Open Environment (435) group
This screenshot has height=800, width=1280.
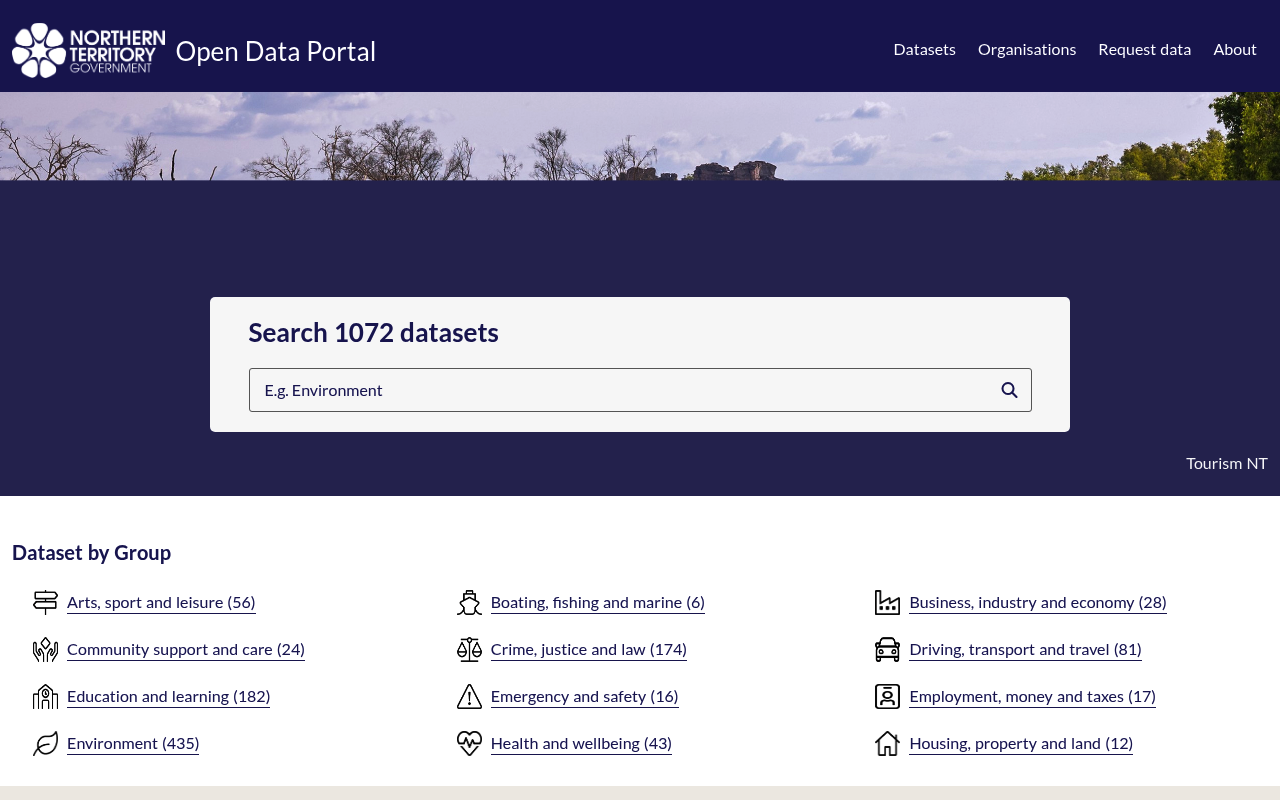pos(133,743)
